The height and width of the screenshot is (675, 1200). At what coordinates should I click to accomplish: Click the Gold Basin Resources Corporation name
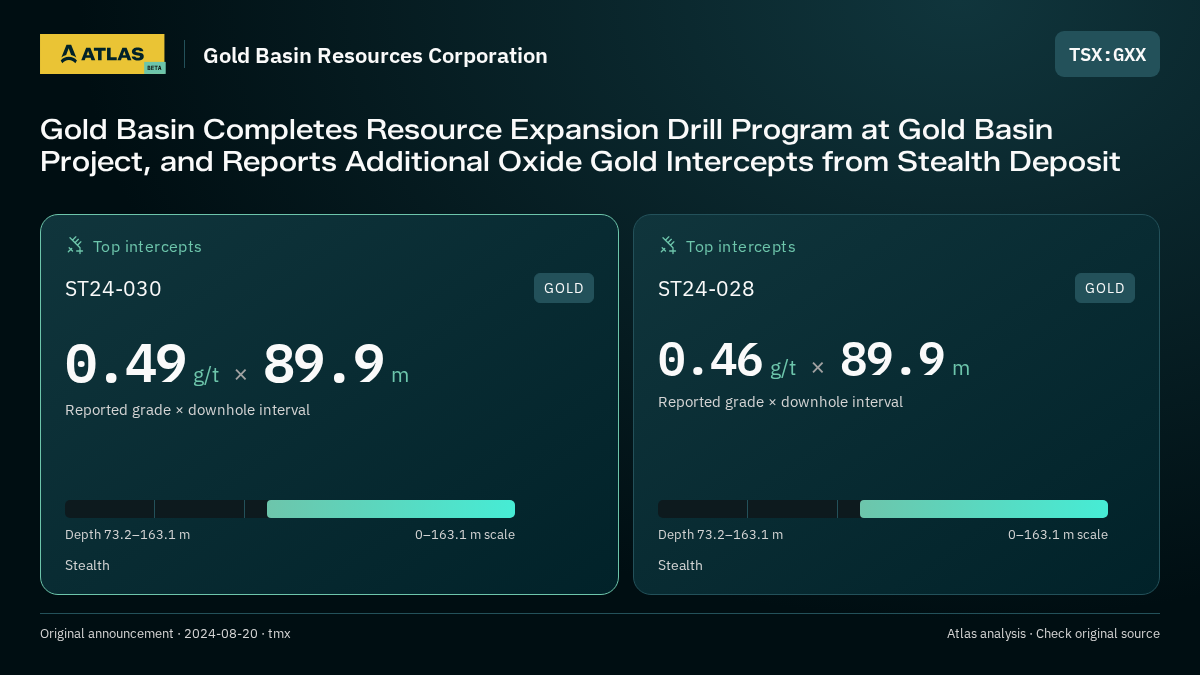click(375, 56)
